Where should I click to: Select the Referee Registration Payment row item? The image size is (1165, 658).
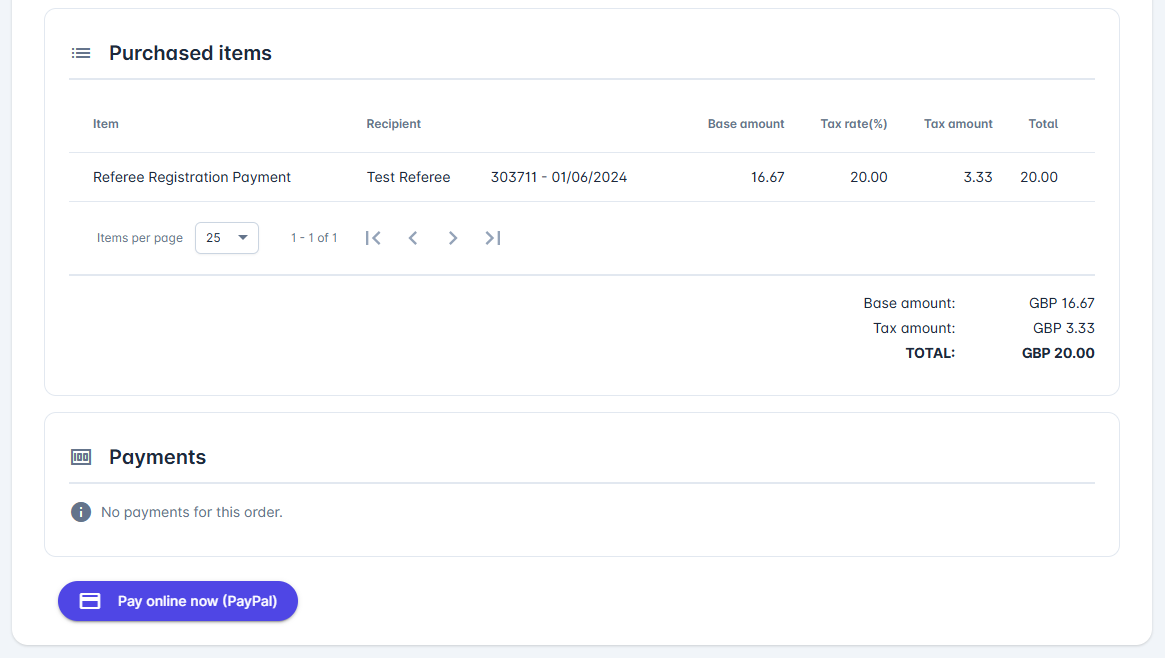192,177
